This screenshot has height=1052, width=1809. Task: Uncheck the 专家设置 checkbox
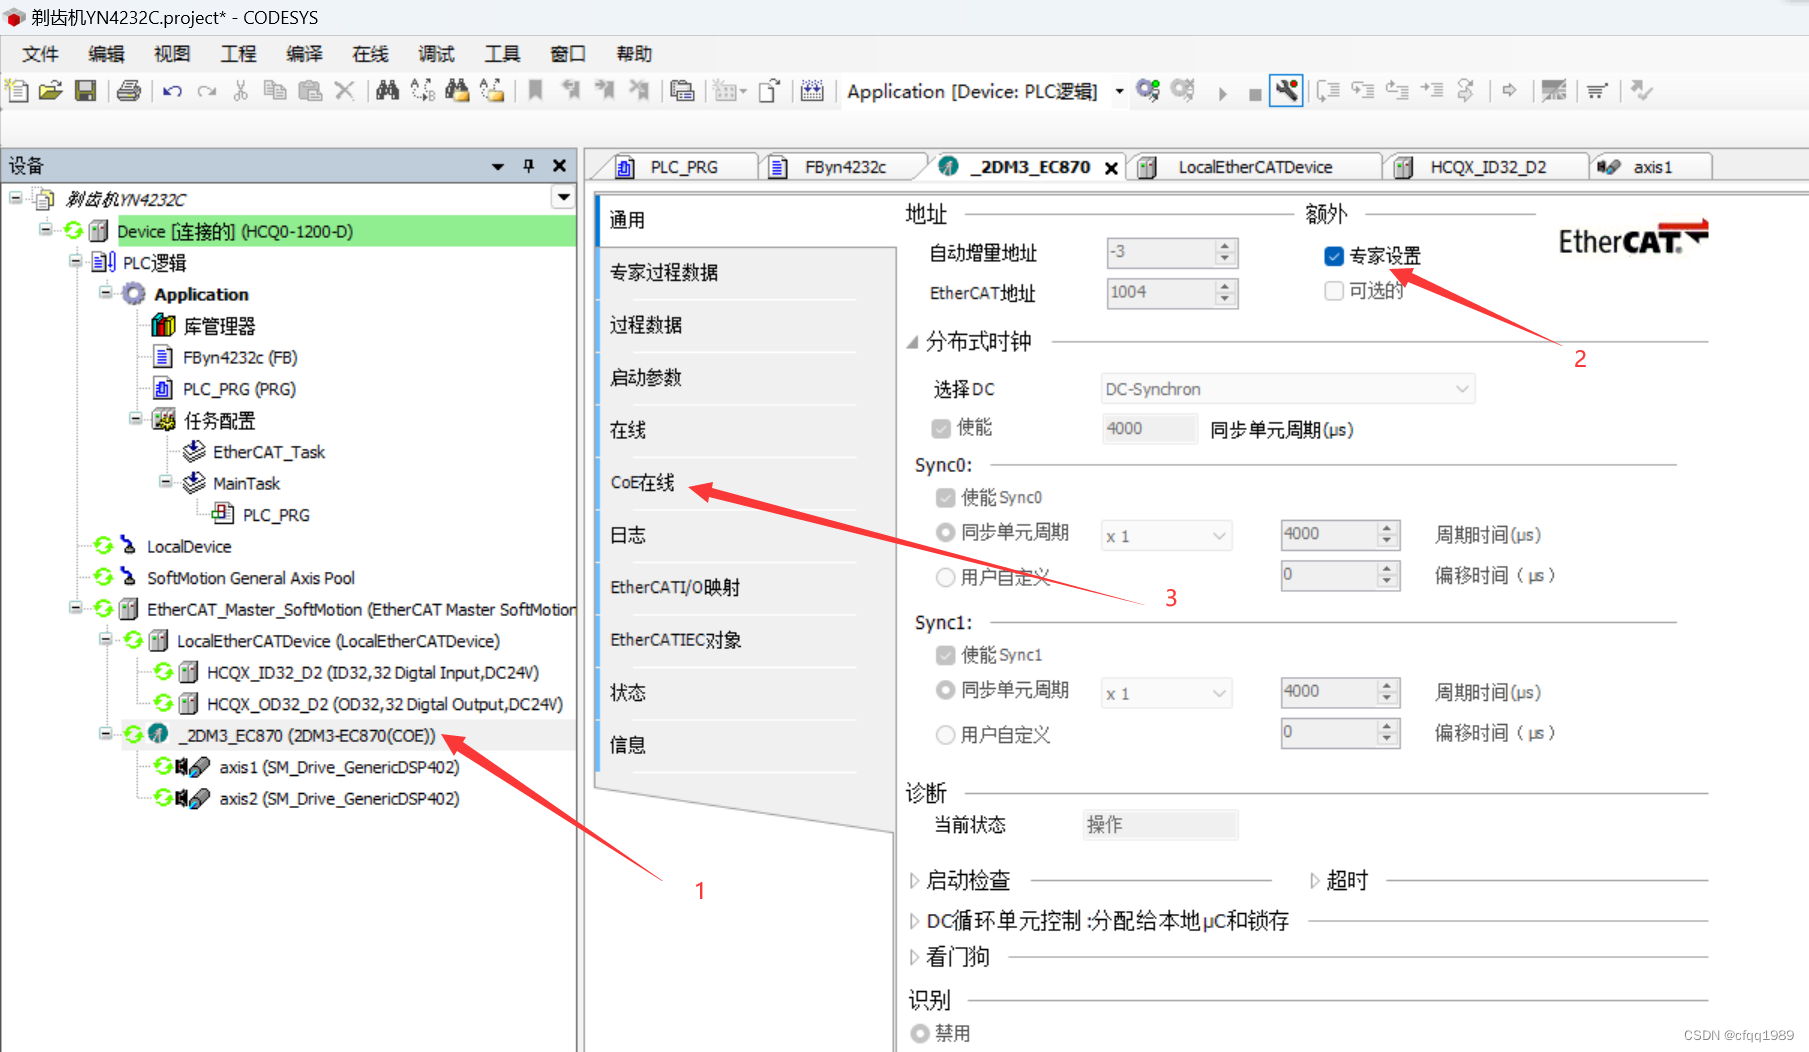pos(1334,256)
